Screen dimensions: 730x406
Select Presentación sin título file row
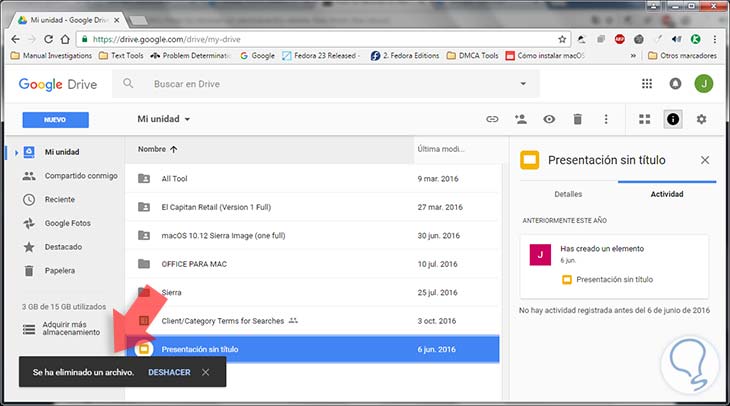[312, 349]
